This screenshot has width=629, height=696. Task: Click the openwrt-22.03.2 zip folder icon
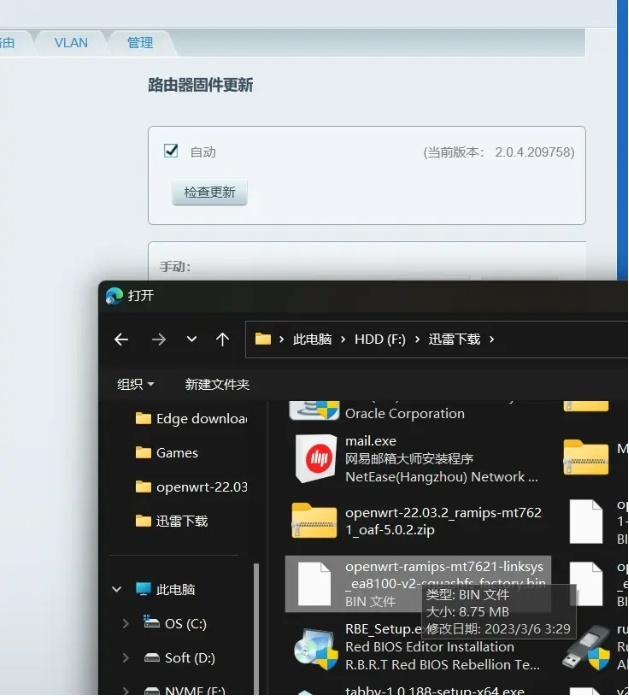coord(314,520)
